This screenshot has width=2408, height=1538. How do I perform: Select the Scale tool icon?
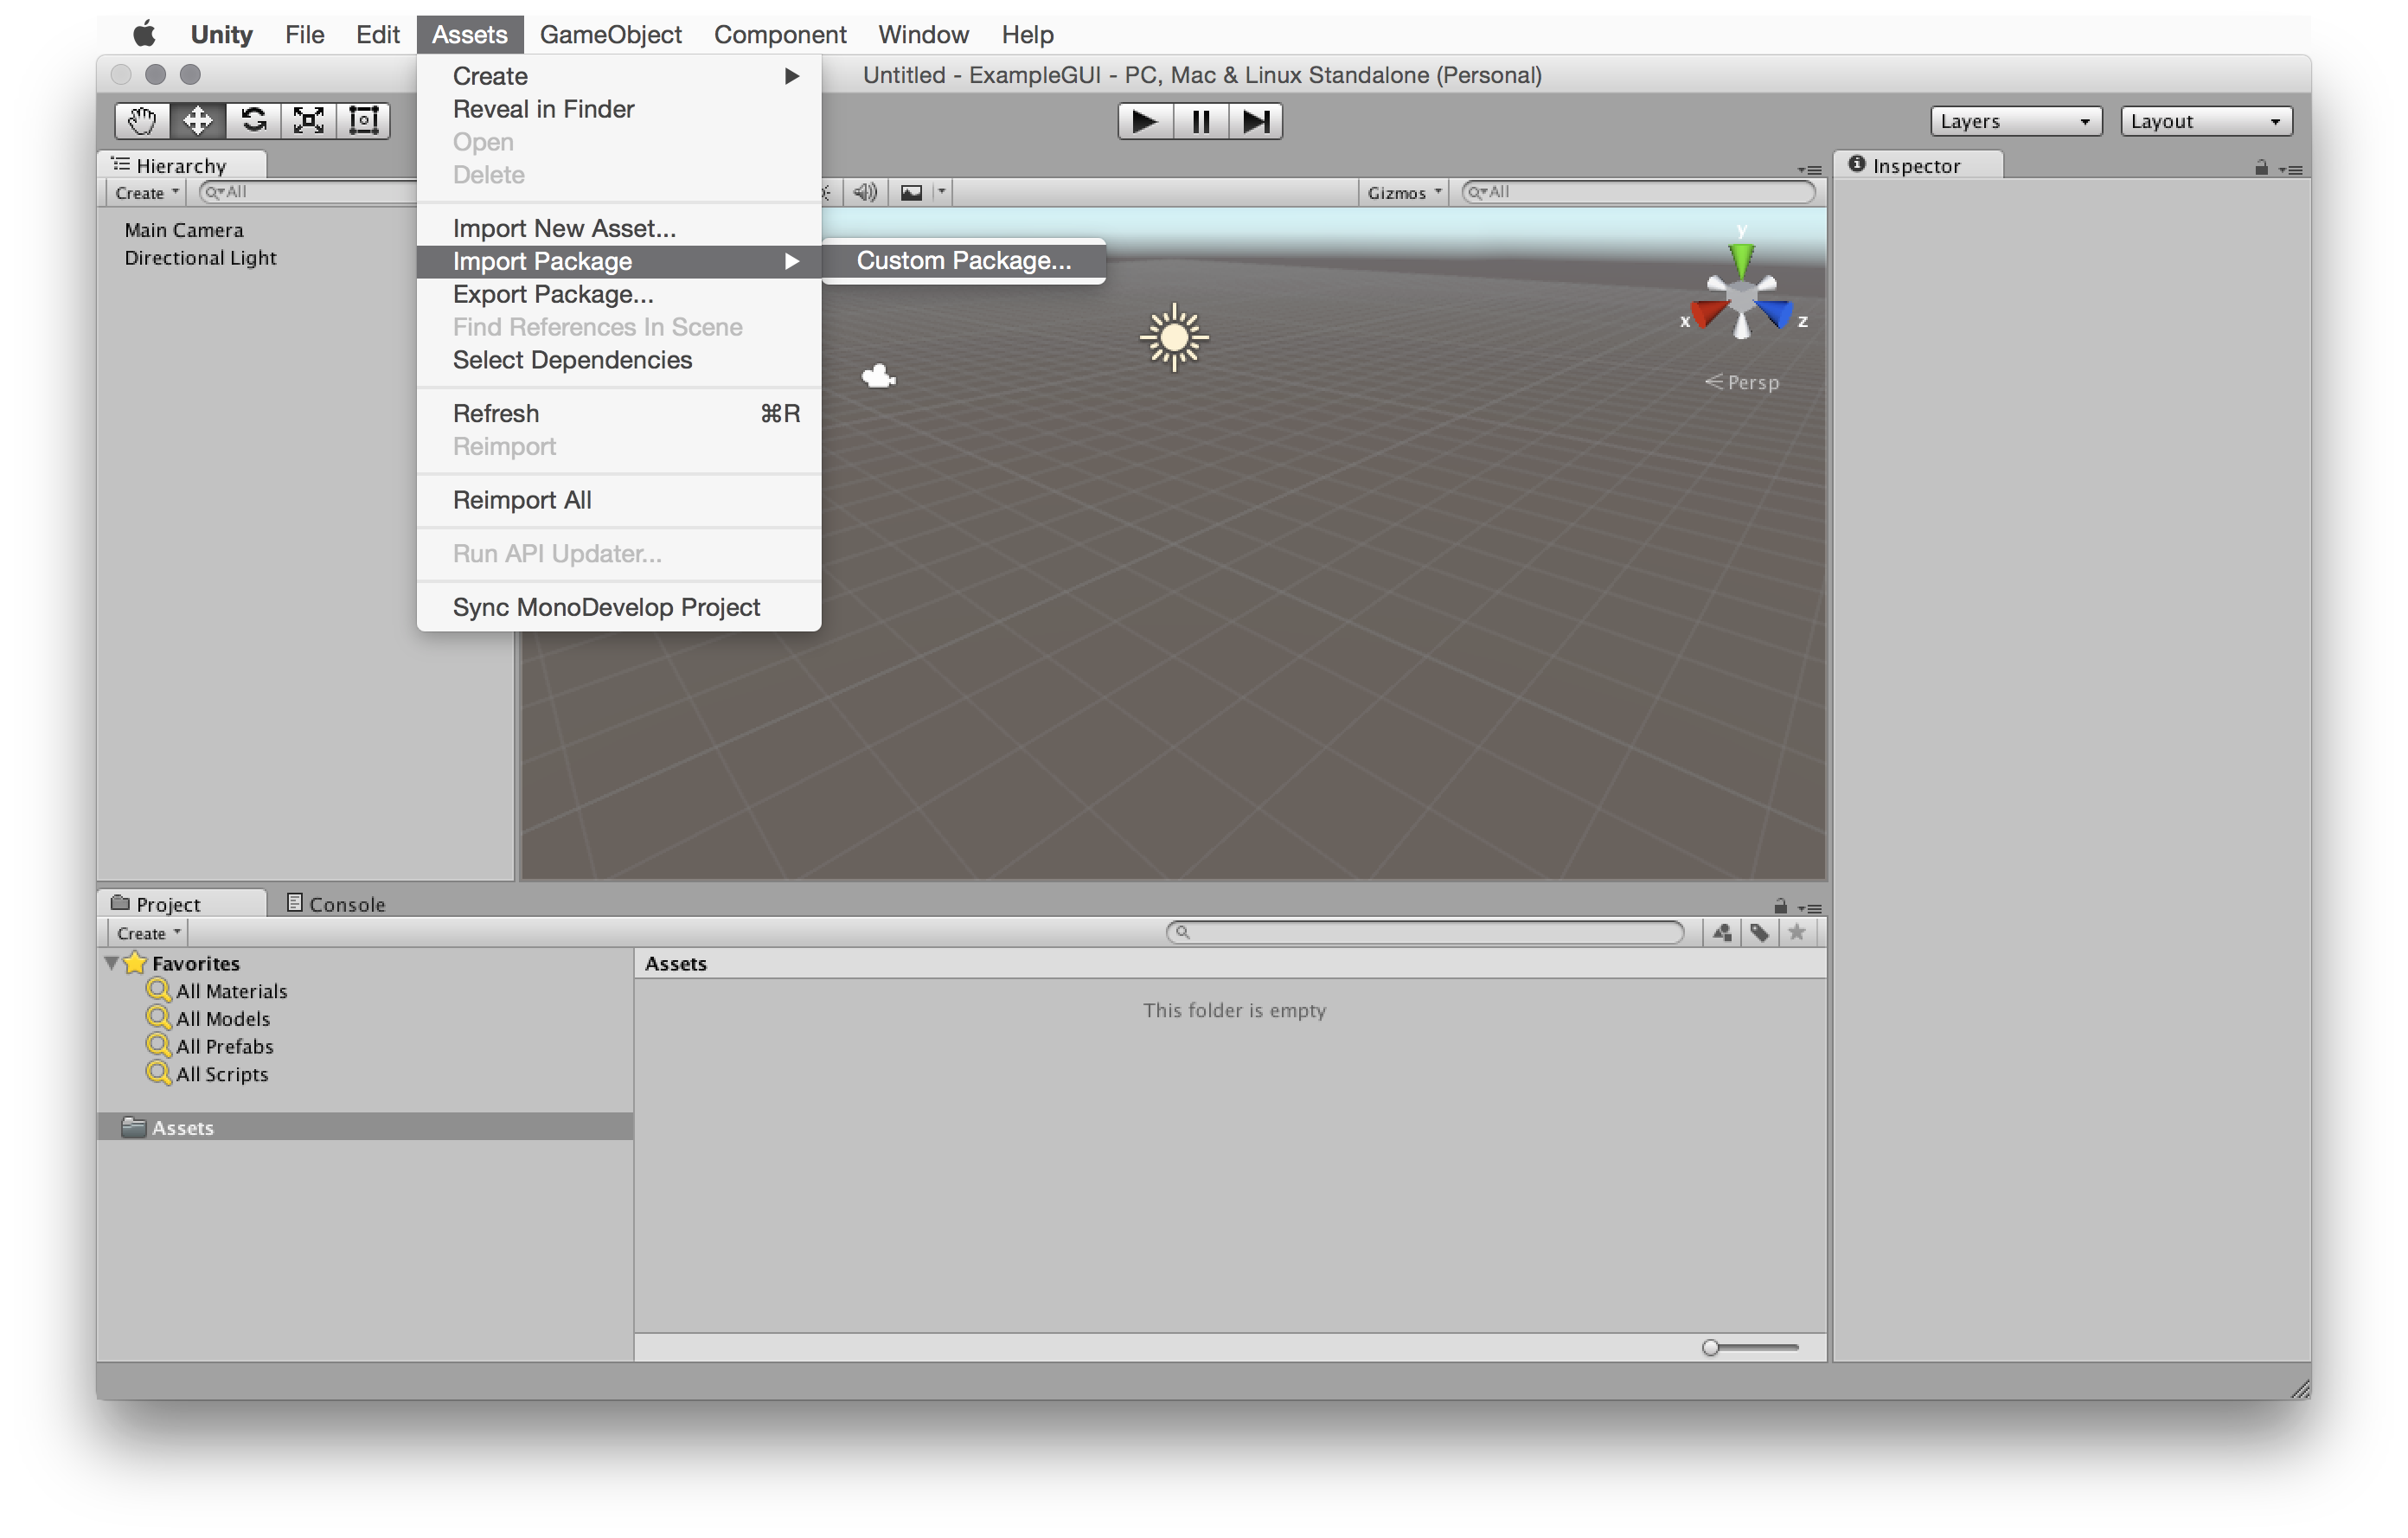point(308,121)
